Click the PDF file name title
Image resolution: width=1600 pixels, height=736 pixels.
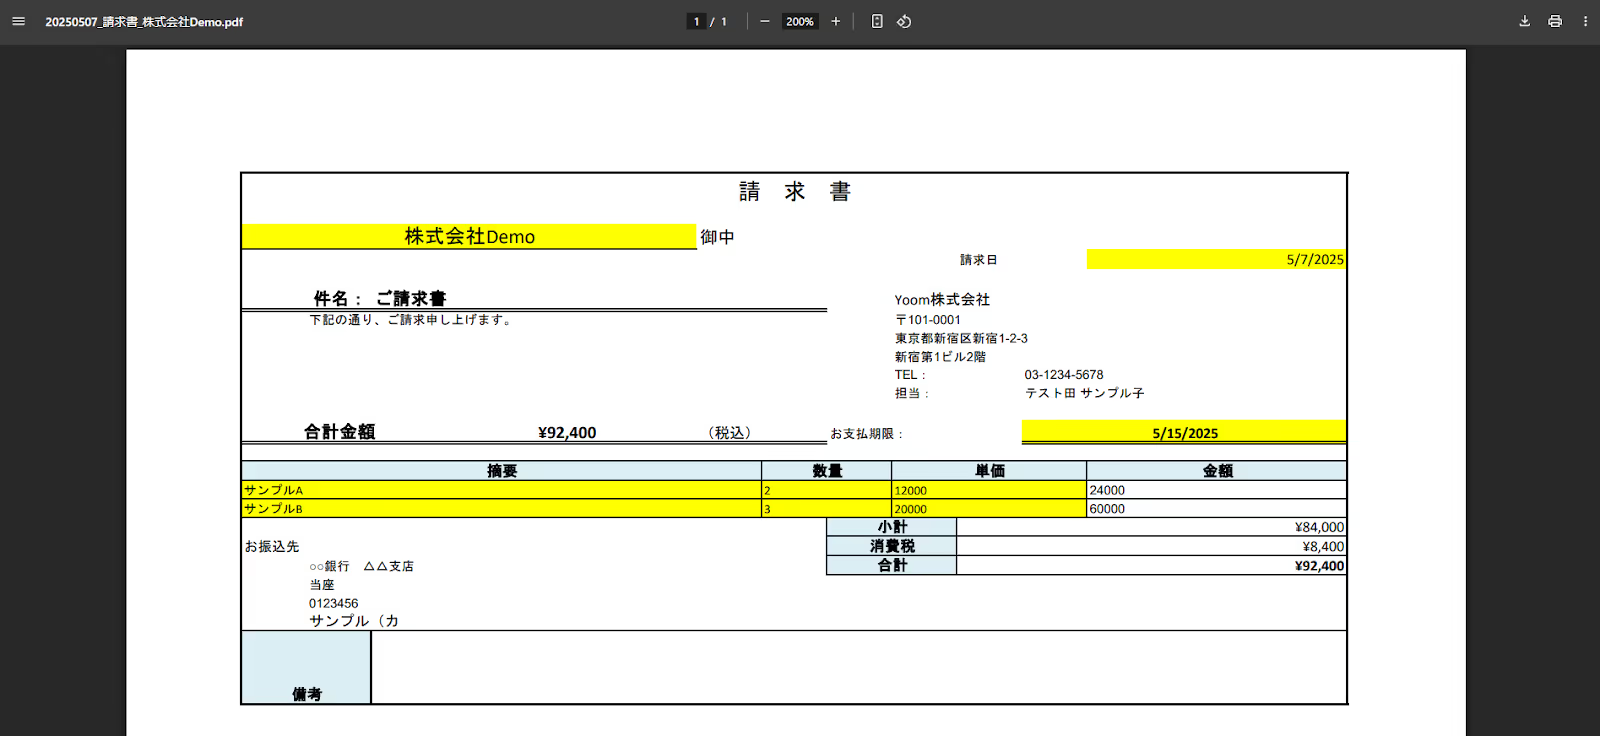coord(144,22)
